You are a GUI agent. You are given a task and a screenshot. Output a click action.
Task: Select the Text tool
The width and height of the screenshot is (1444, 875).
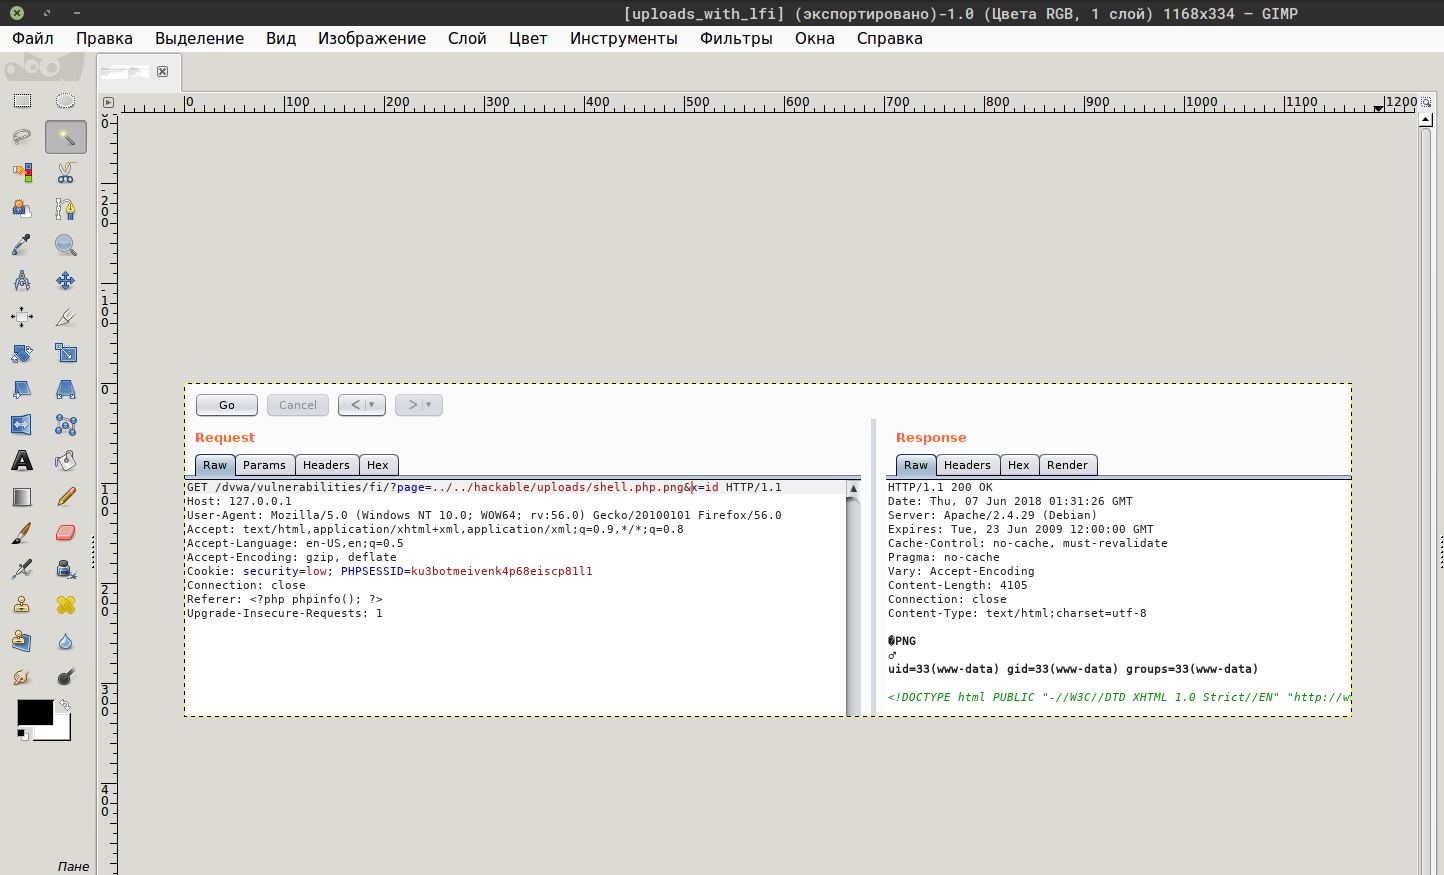click(x=22, y=461)
